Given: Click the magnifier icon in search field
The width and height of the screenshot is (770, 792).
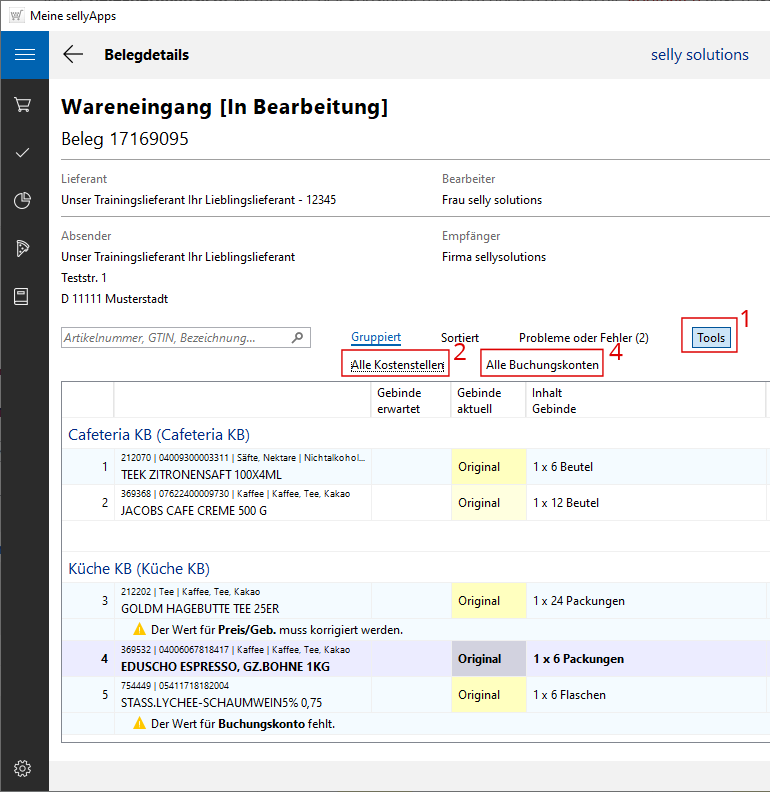Looking at the screenshot, I should (297, 338).
